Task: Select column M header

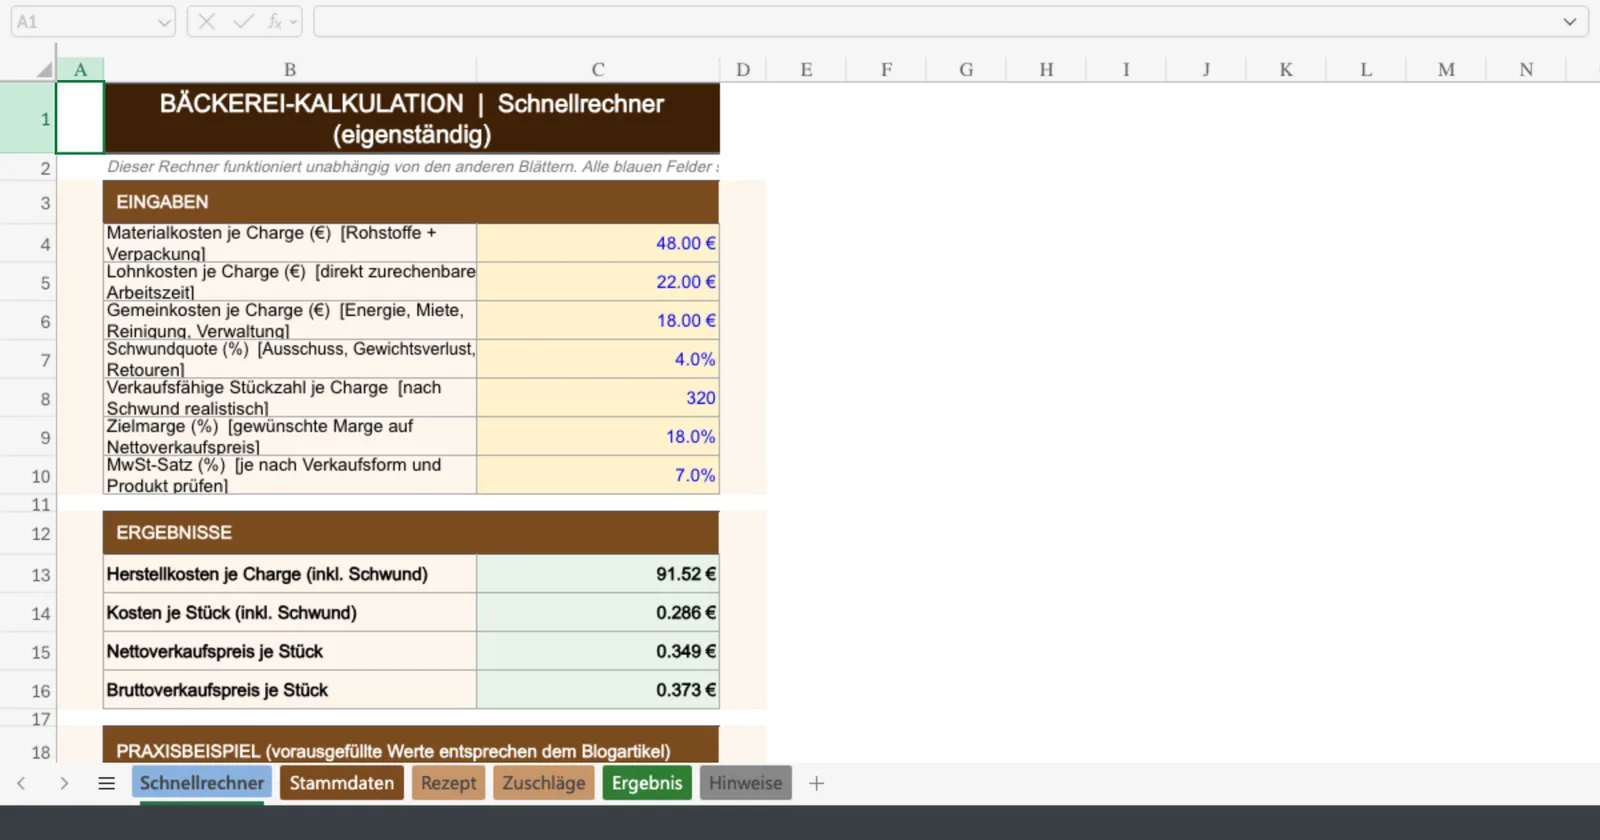Action: (x=1446, y=69)
